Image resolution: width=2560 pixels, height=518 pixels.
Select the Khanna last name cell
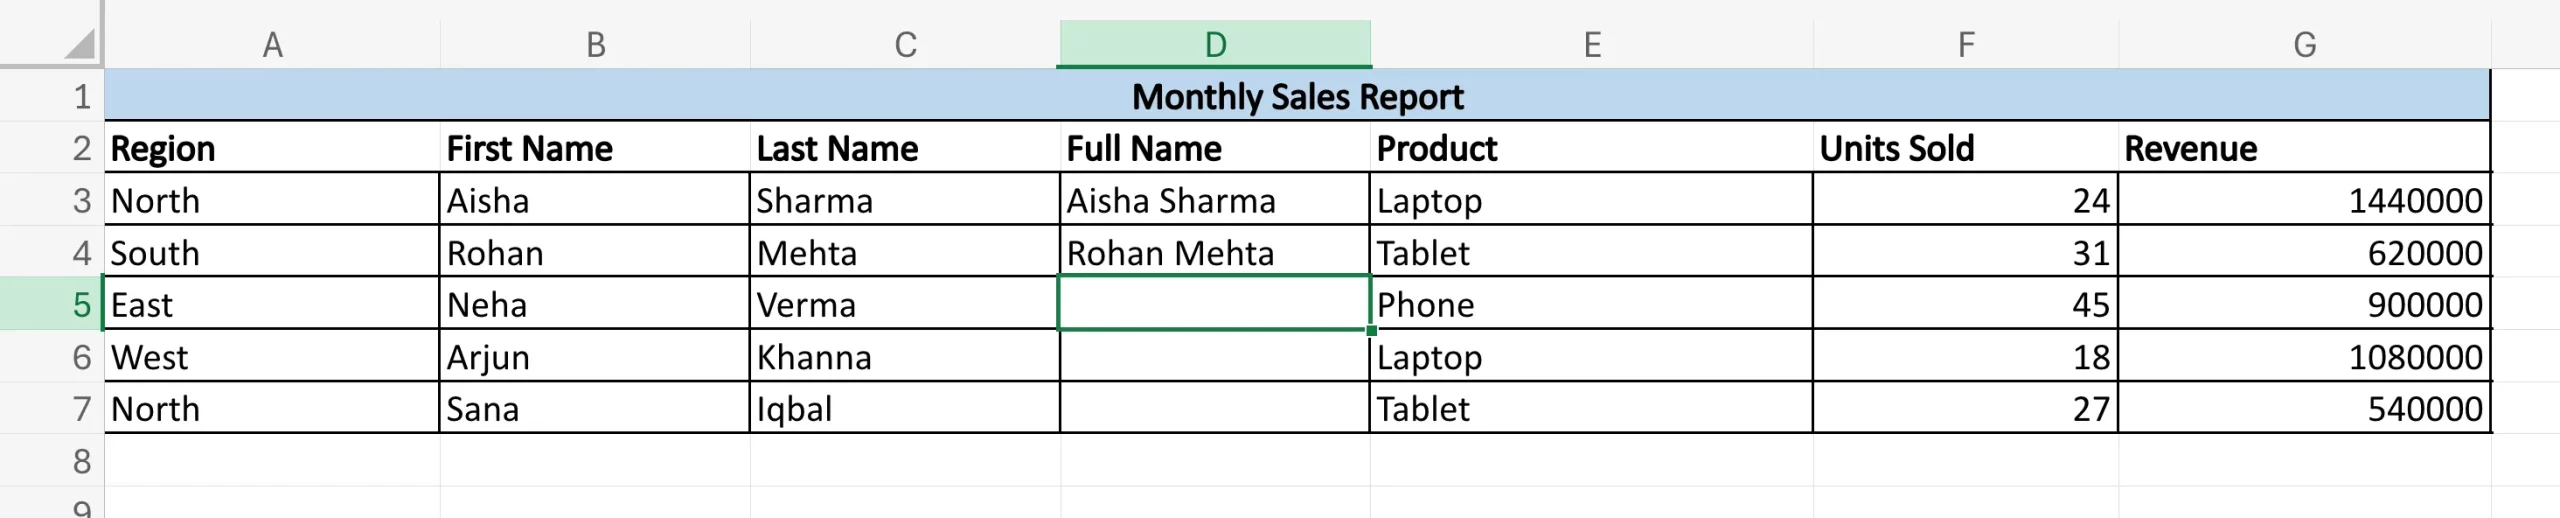(x=904, y=356)
